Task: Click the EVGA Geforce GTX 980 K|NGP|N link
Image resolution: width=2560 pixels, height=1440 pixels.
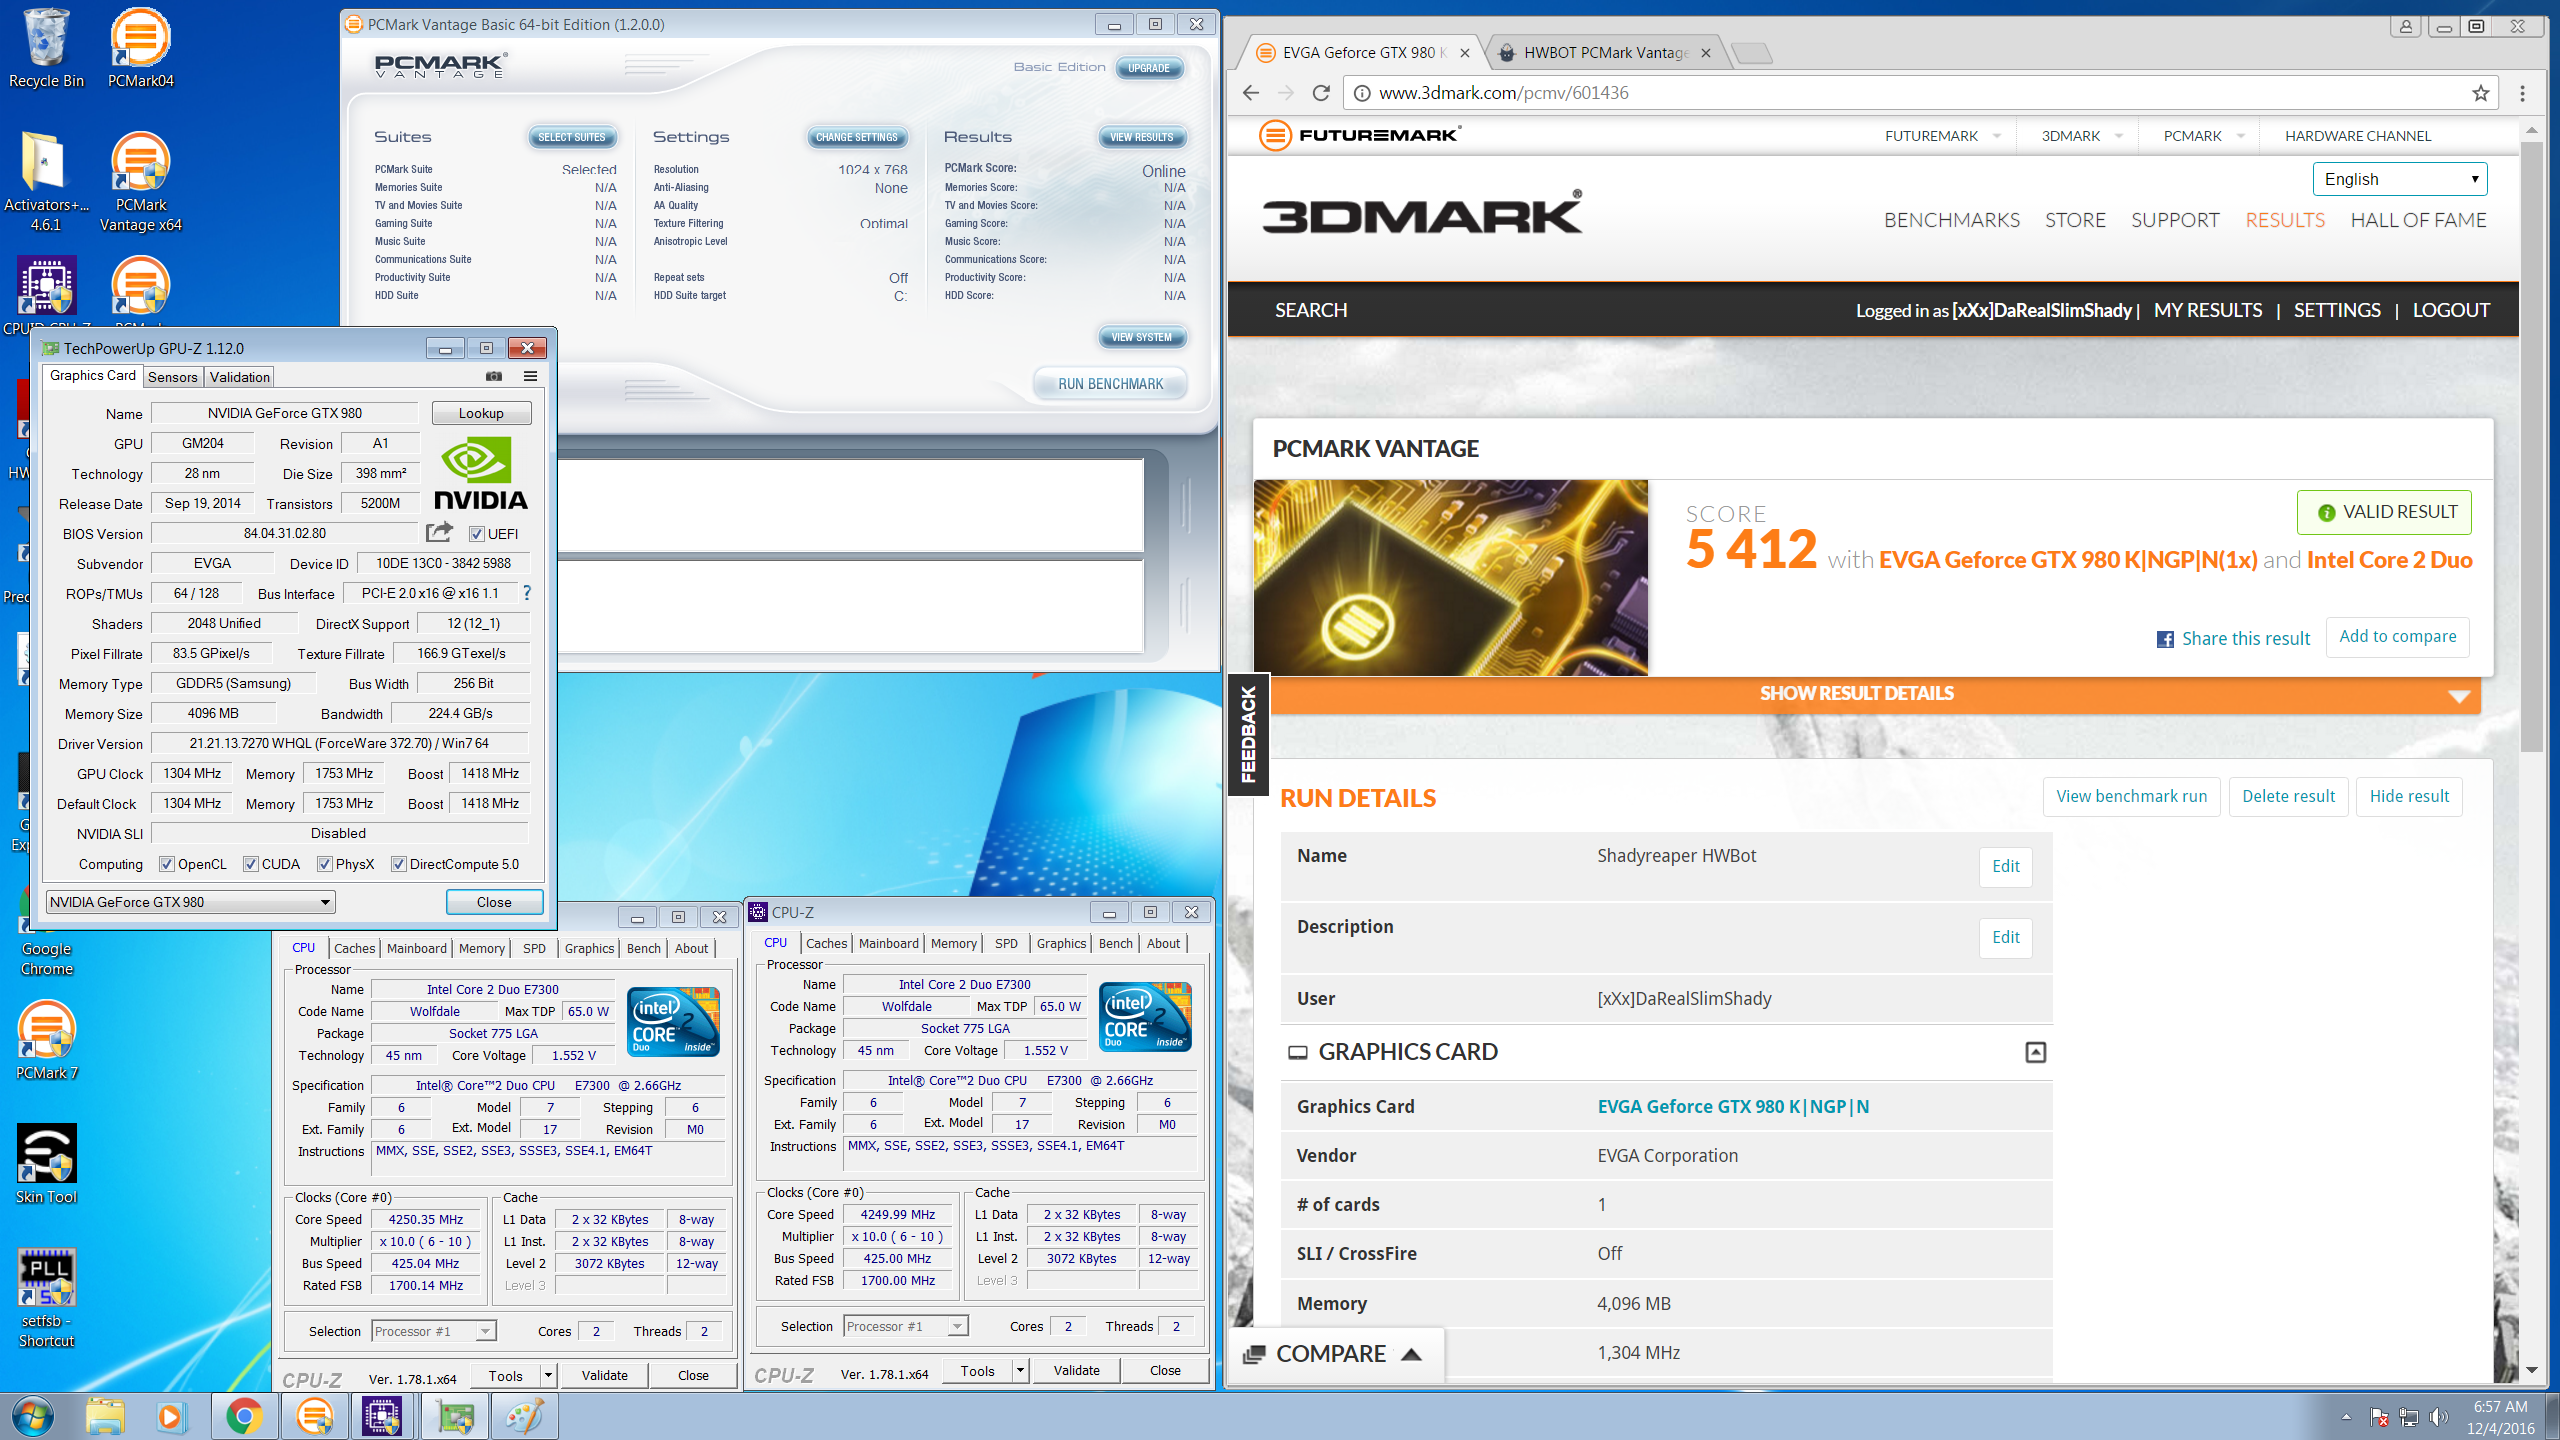Action: pyautogui.click(x=1733, y=1106)
